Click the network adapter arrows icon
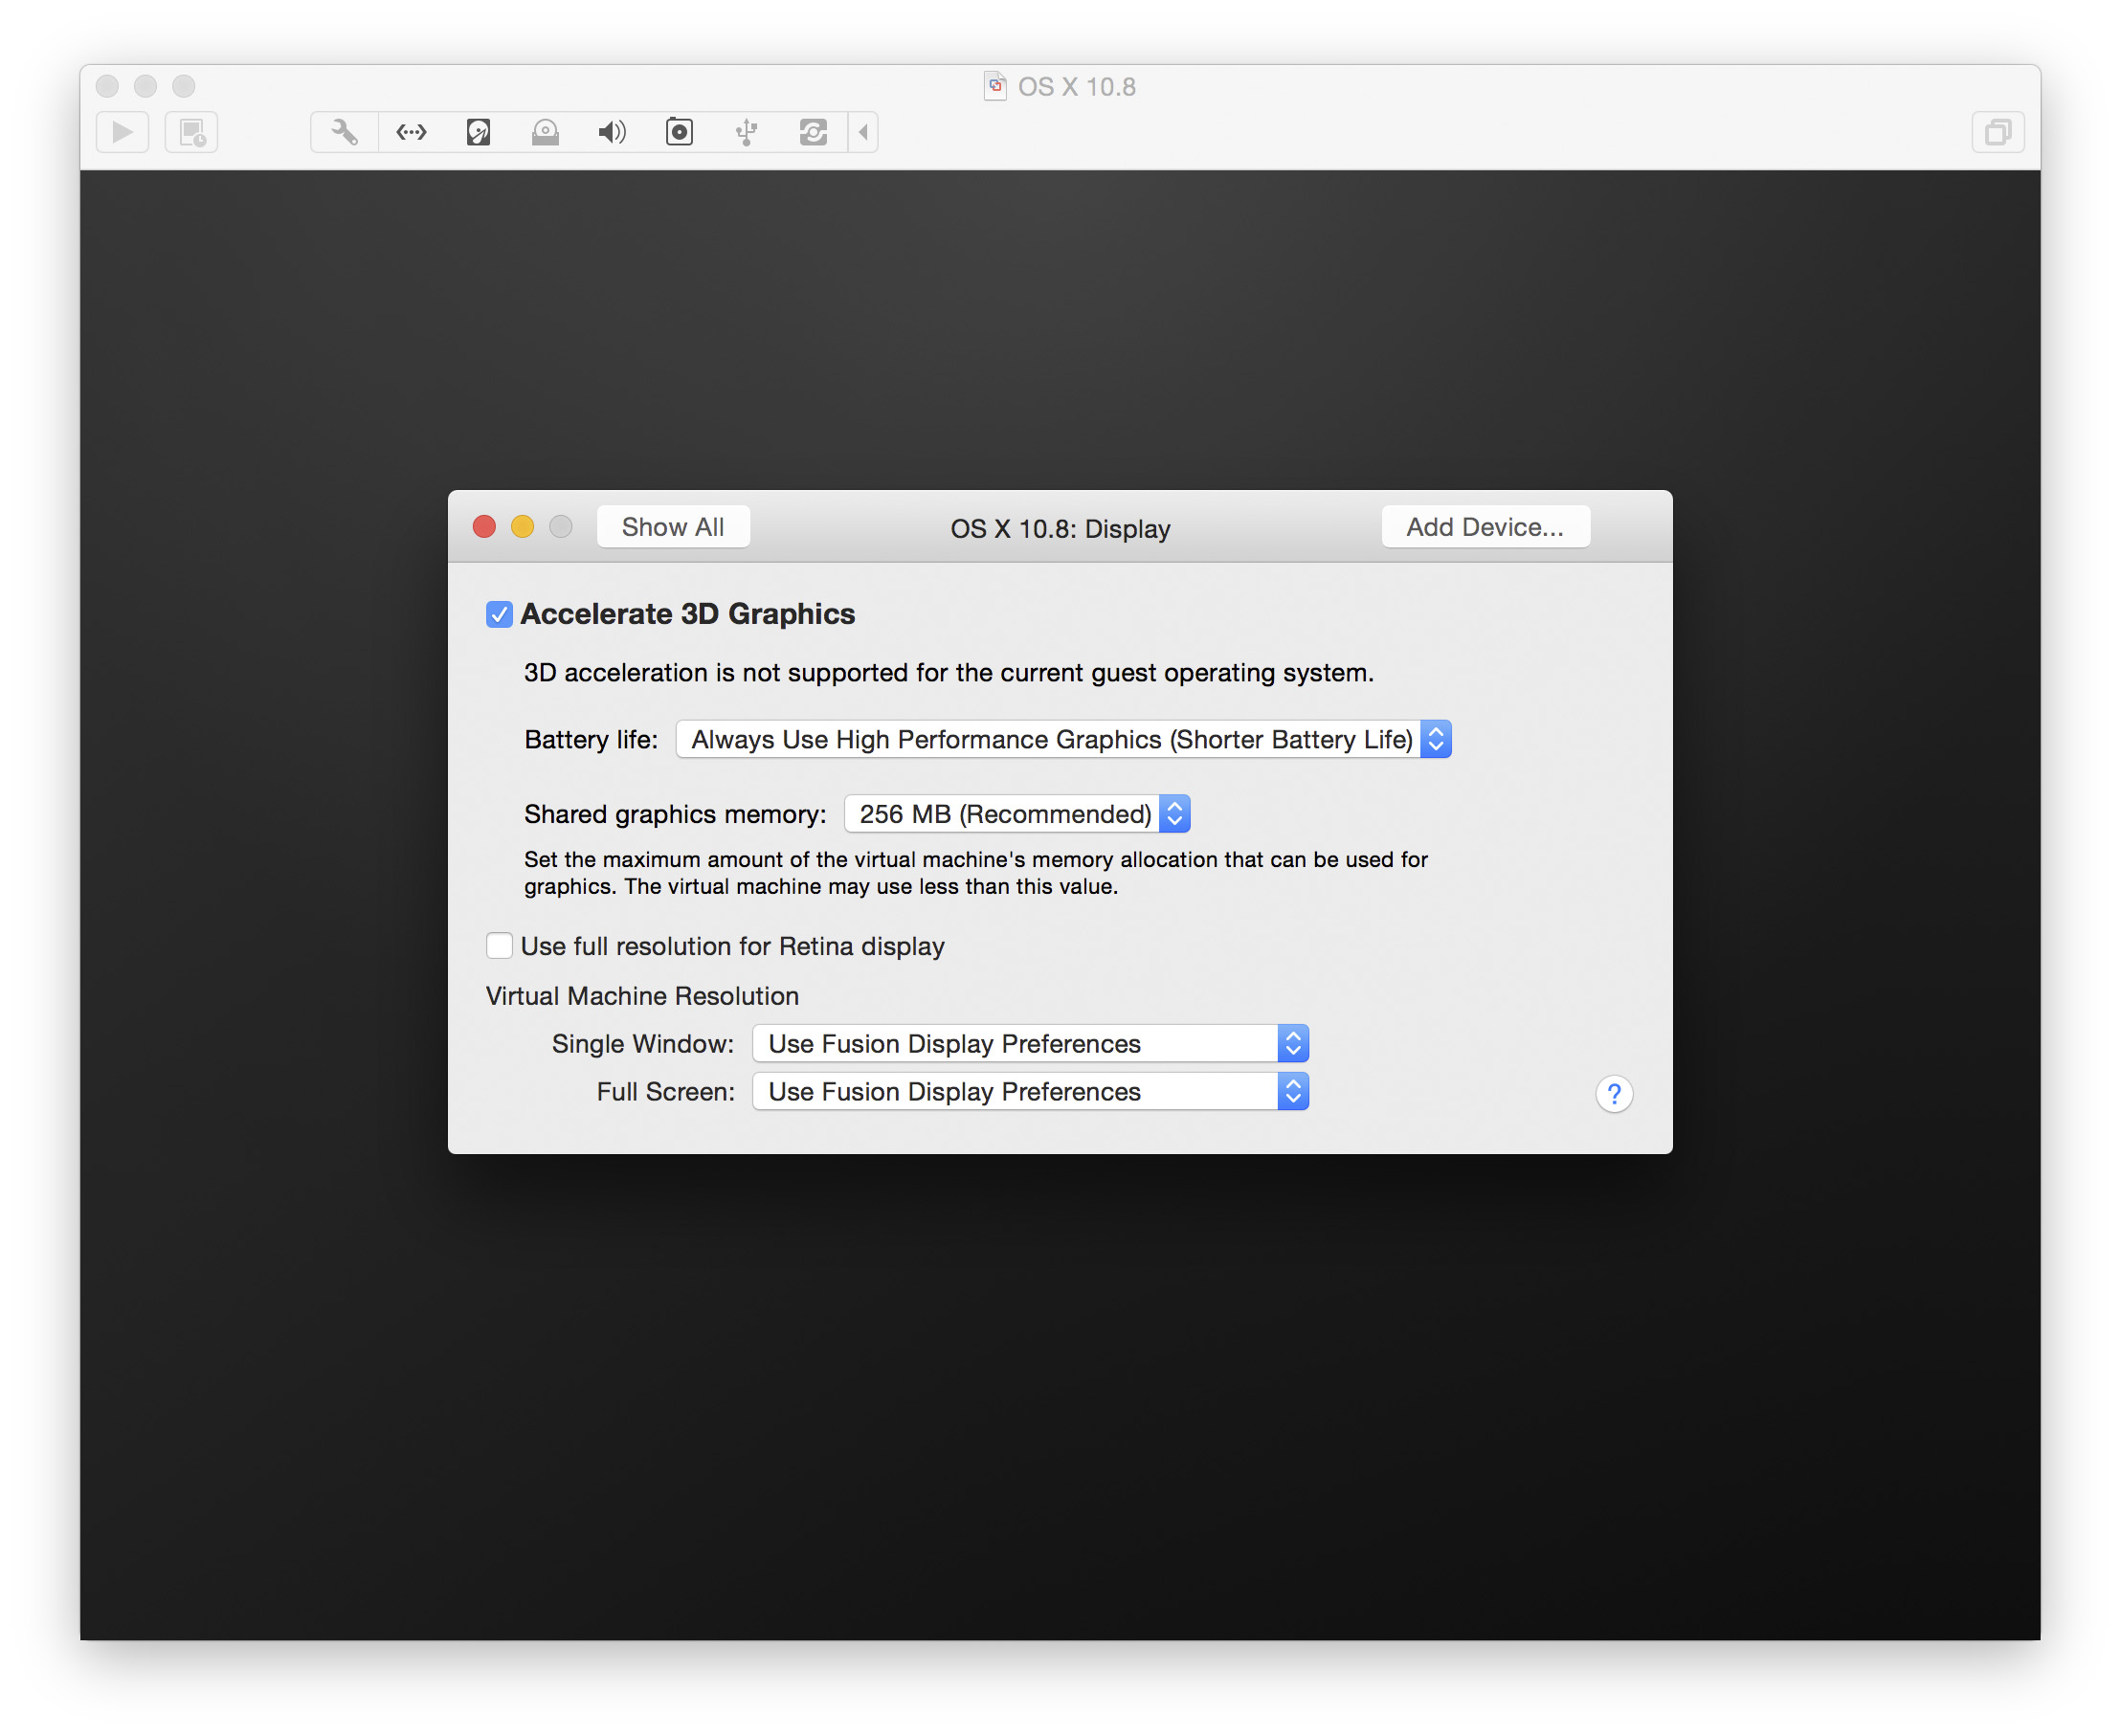 point(411,132)
